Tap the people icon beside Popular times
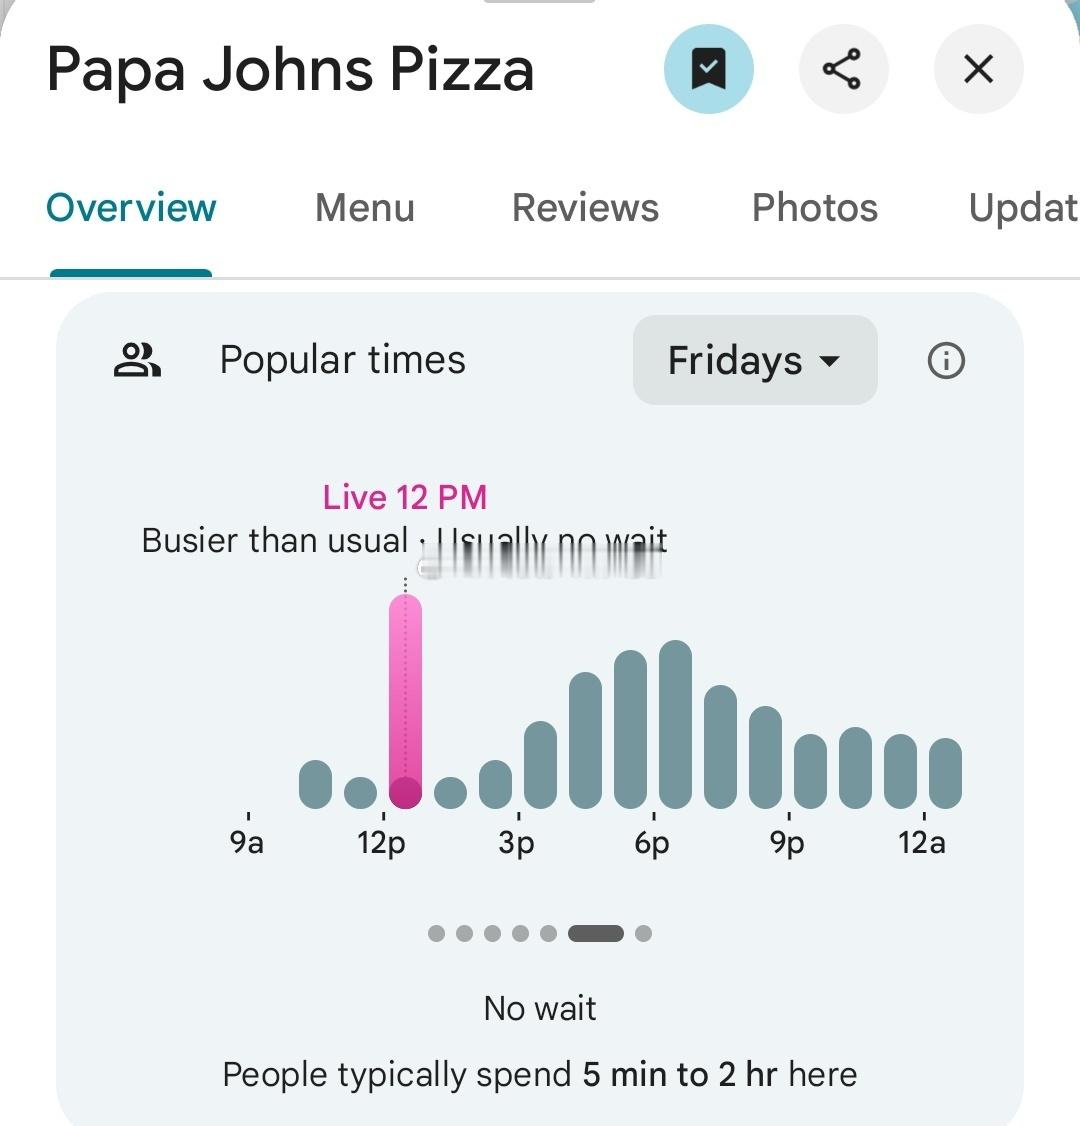This screenshot has width=1080, height=1126. (x=138, y=360)
